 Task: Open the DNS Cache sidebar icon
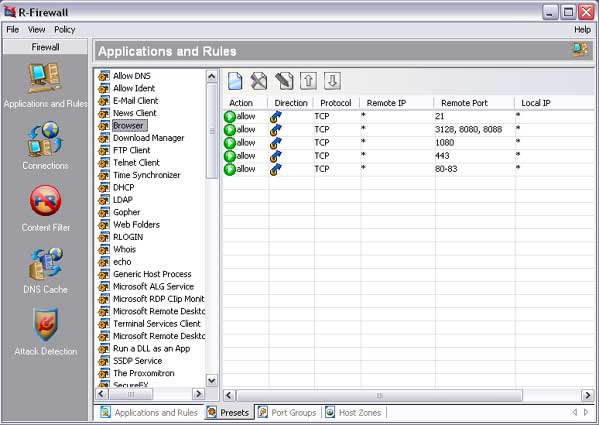coord(45,264)
